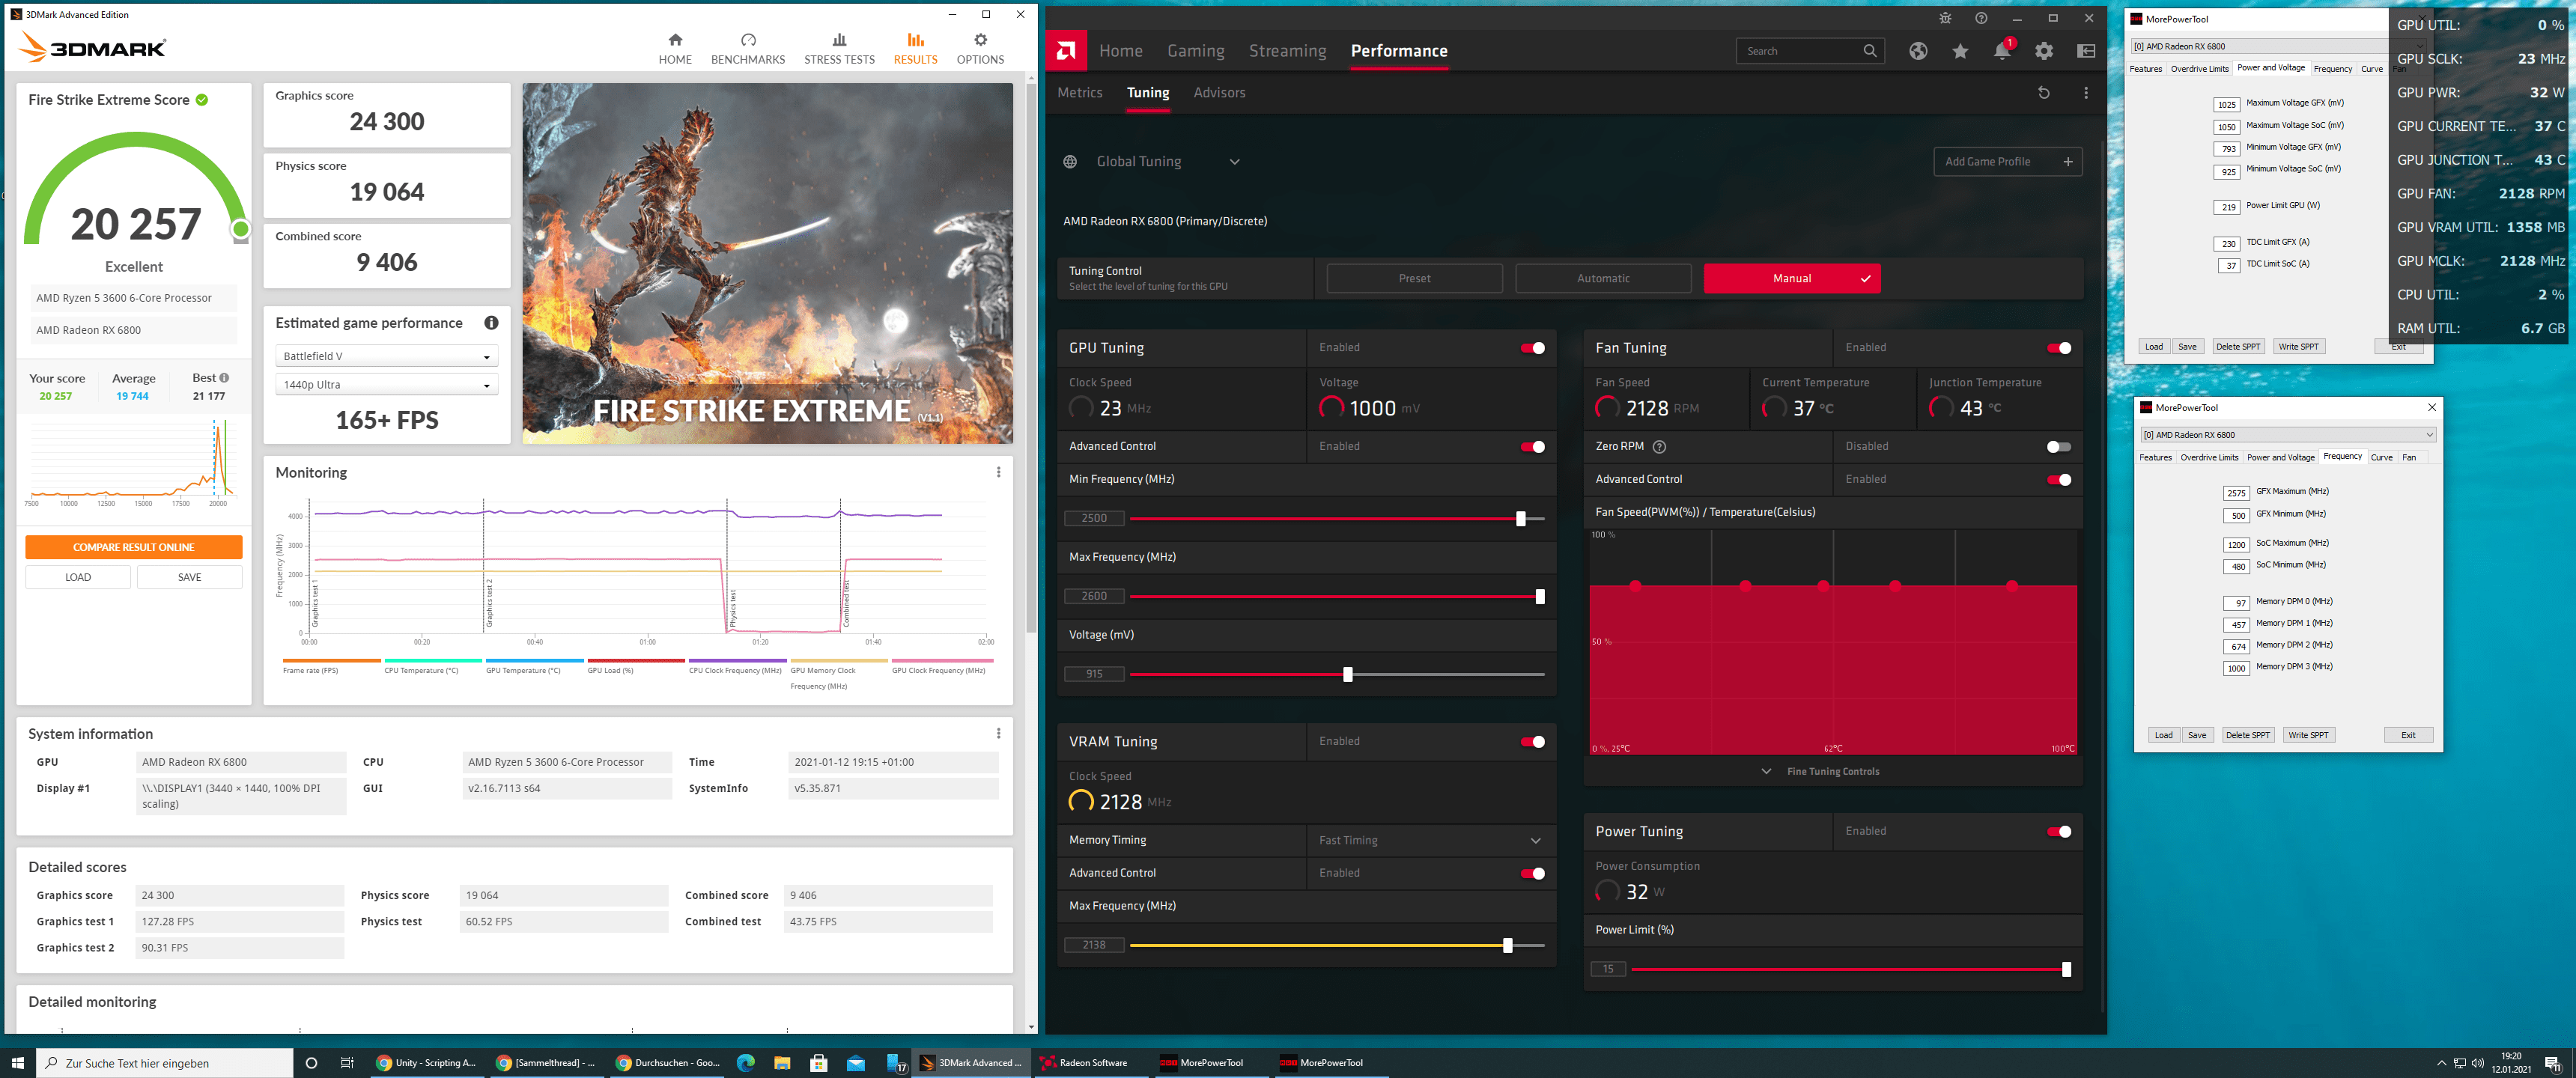
Task: Open the Windows Start menu
Action: 17,1063
